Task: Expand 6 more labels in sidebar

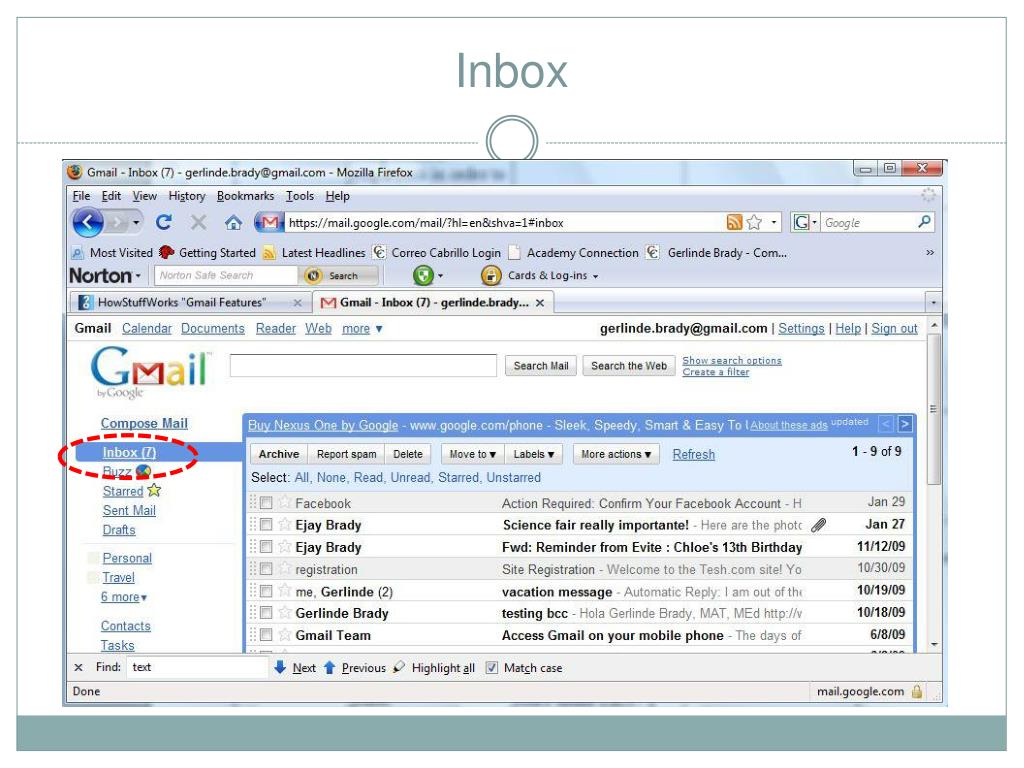Action: click(x=124, y=597)
